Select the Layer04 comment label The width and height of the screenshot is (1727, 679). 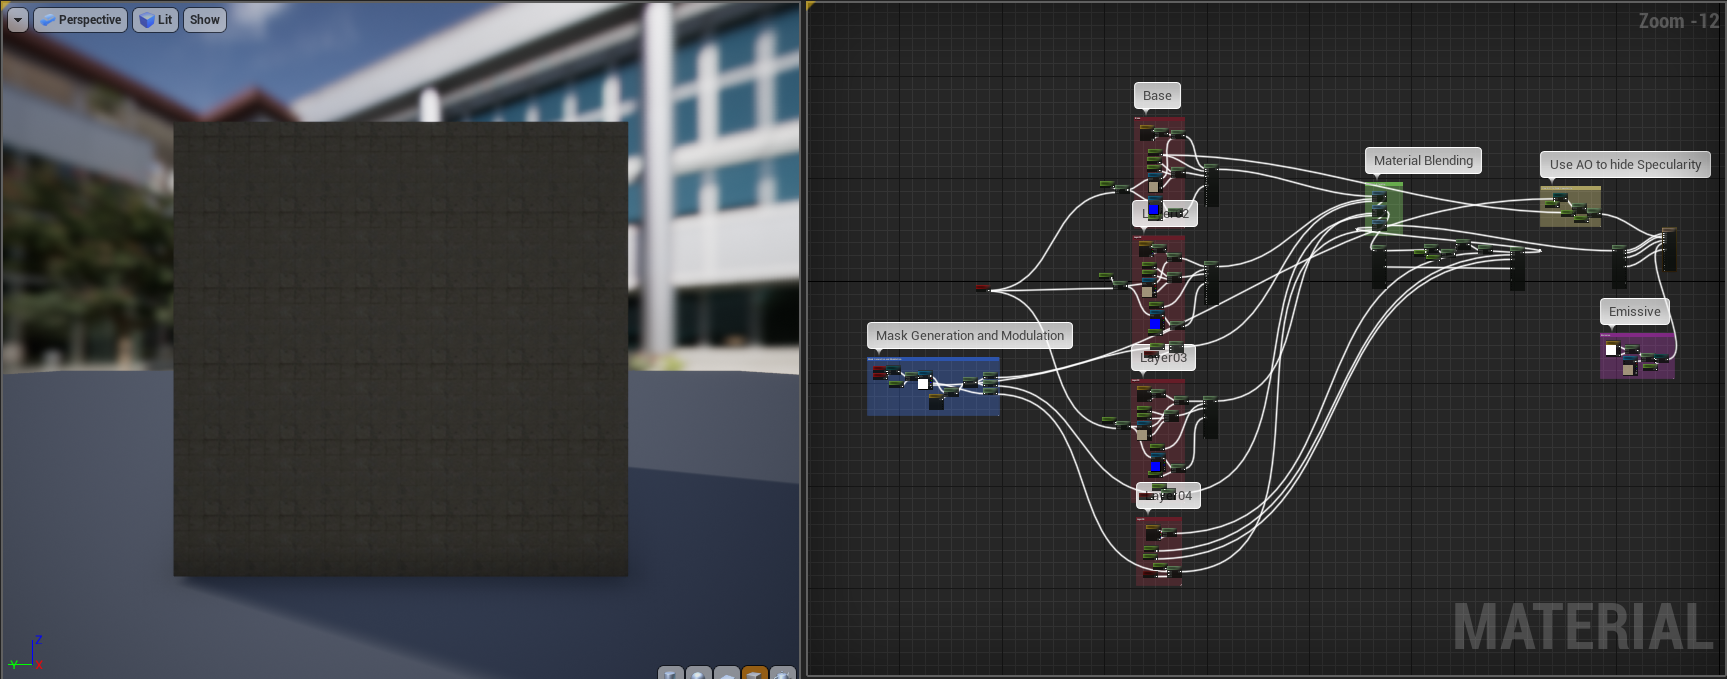tap(1168, 496)
